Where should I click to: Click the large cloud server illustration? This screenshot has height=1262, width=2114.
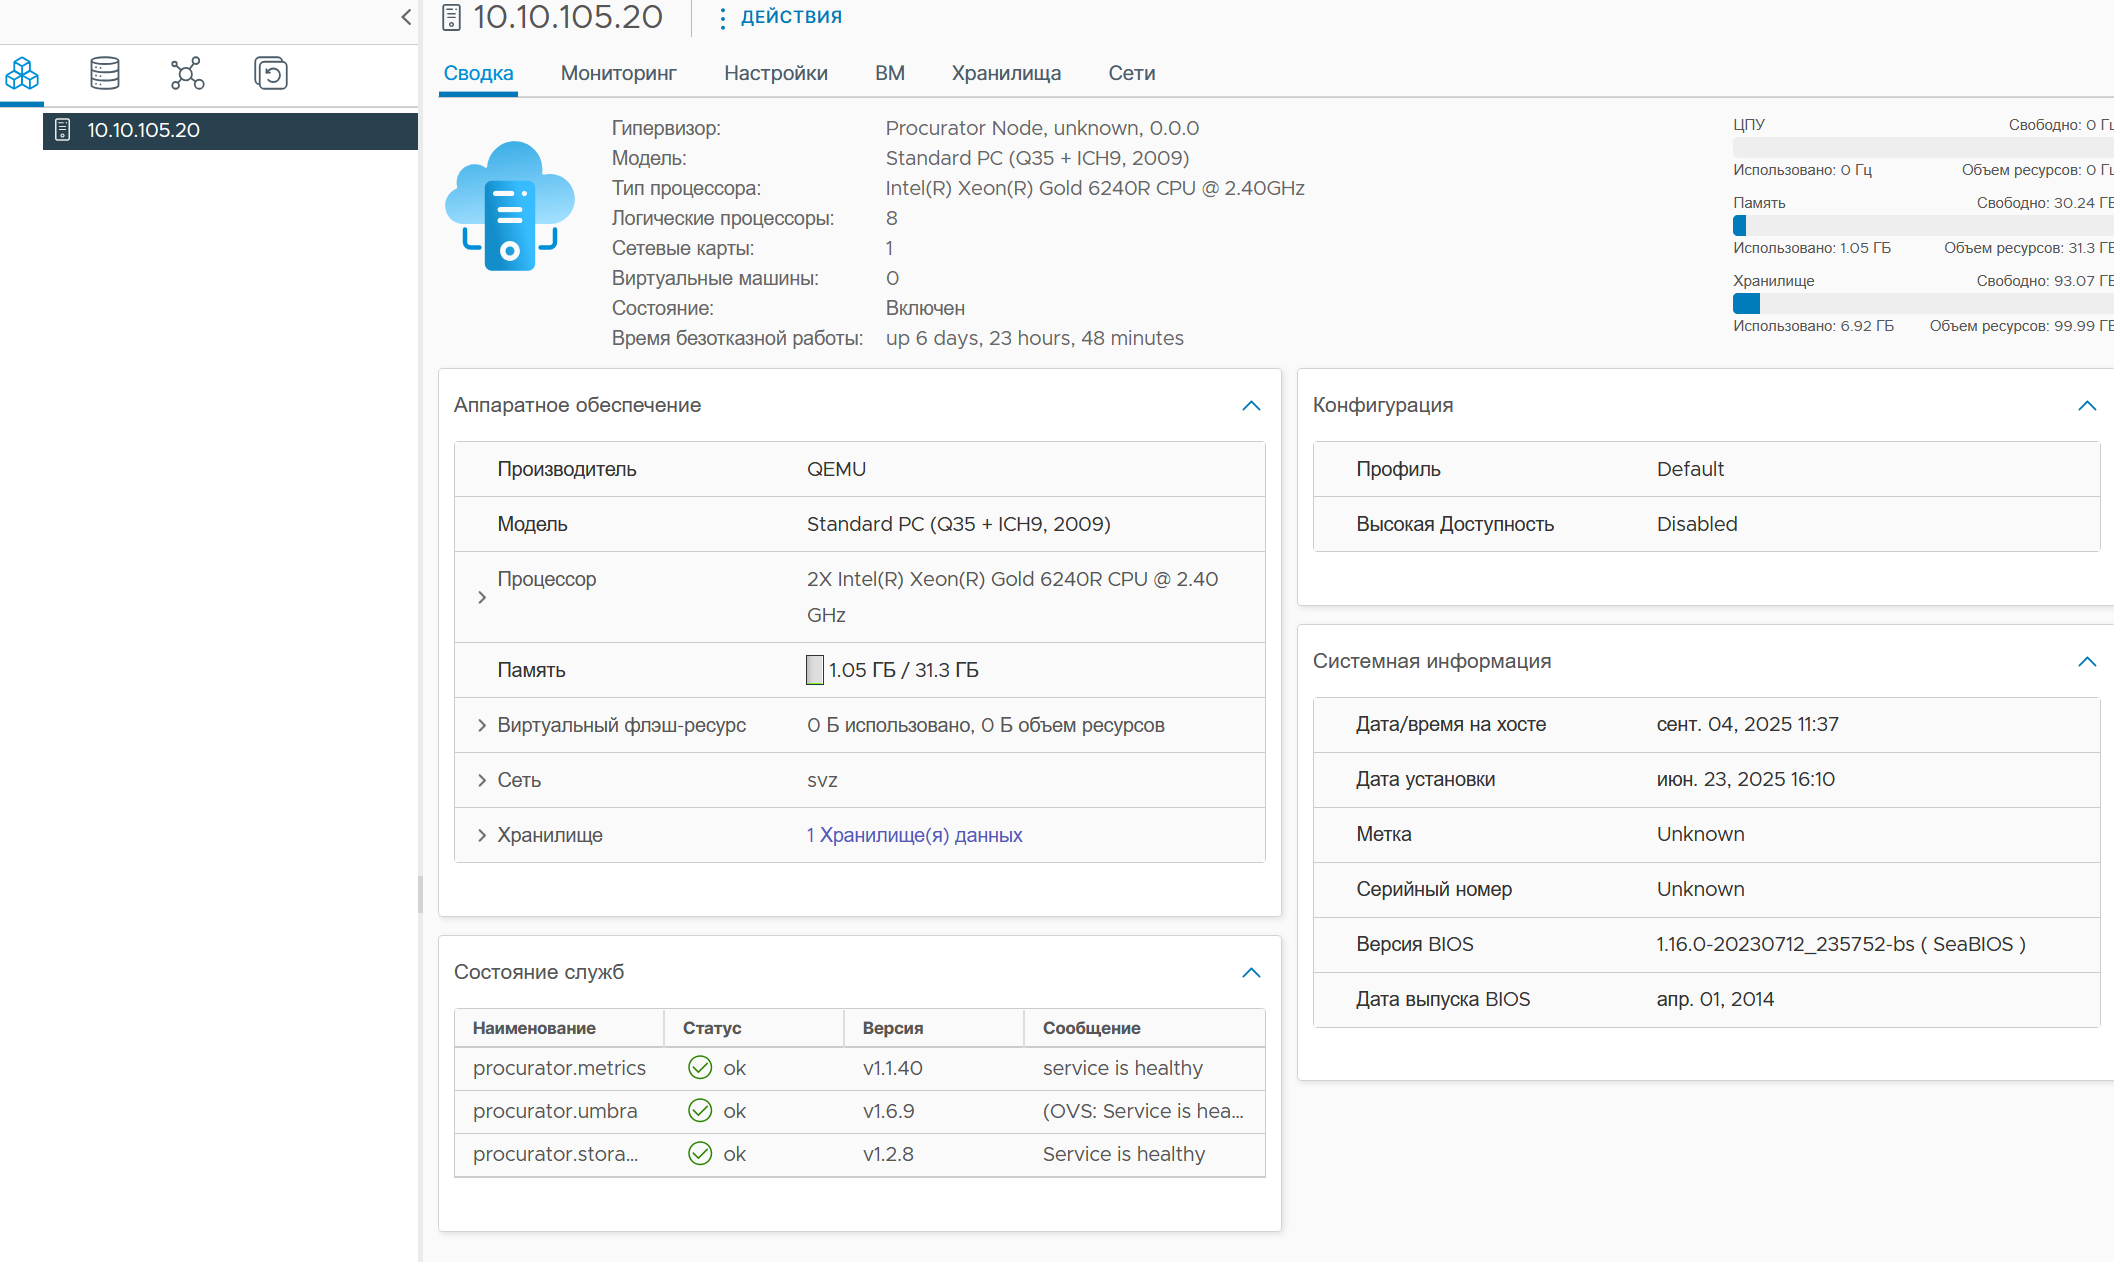[x=510, y=206]
